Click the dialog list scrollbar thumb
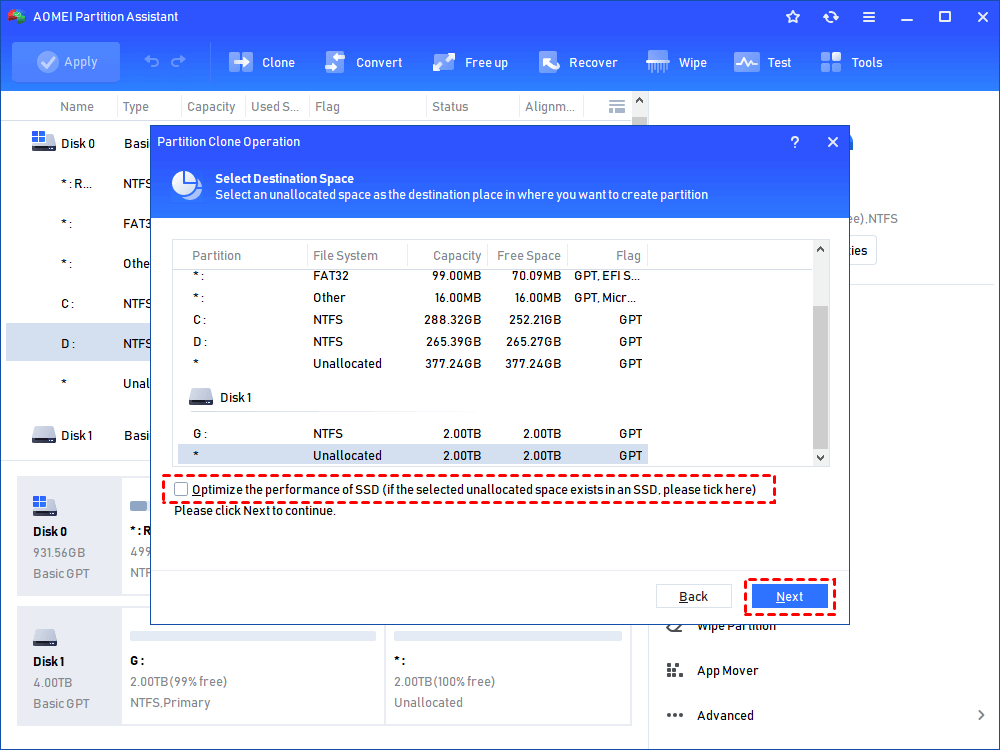The height and width of the screenshot is (750, 1000). [x=820, y=378]
